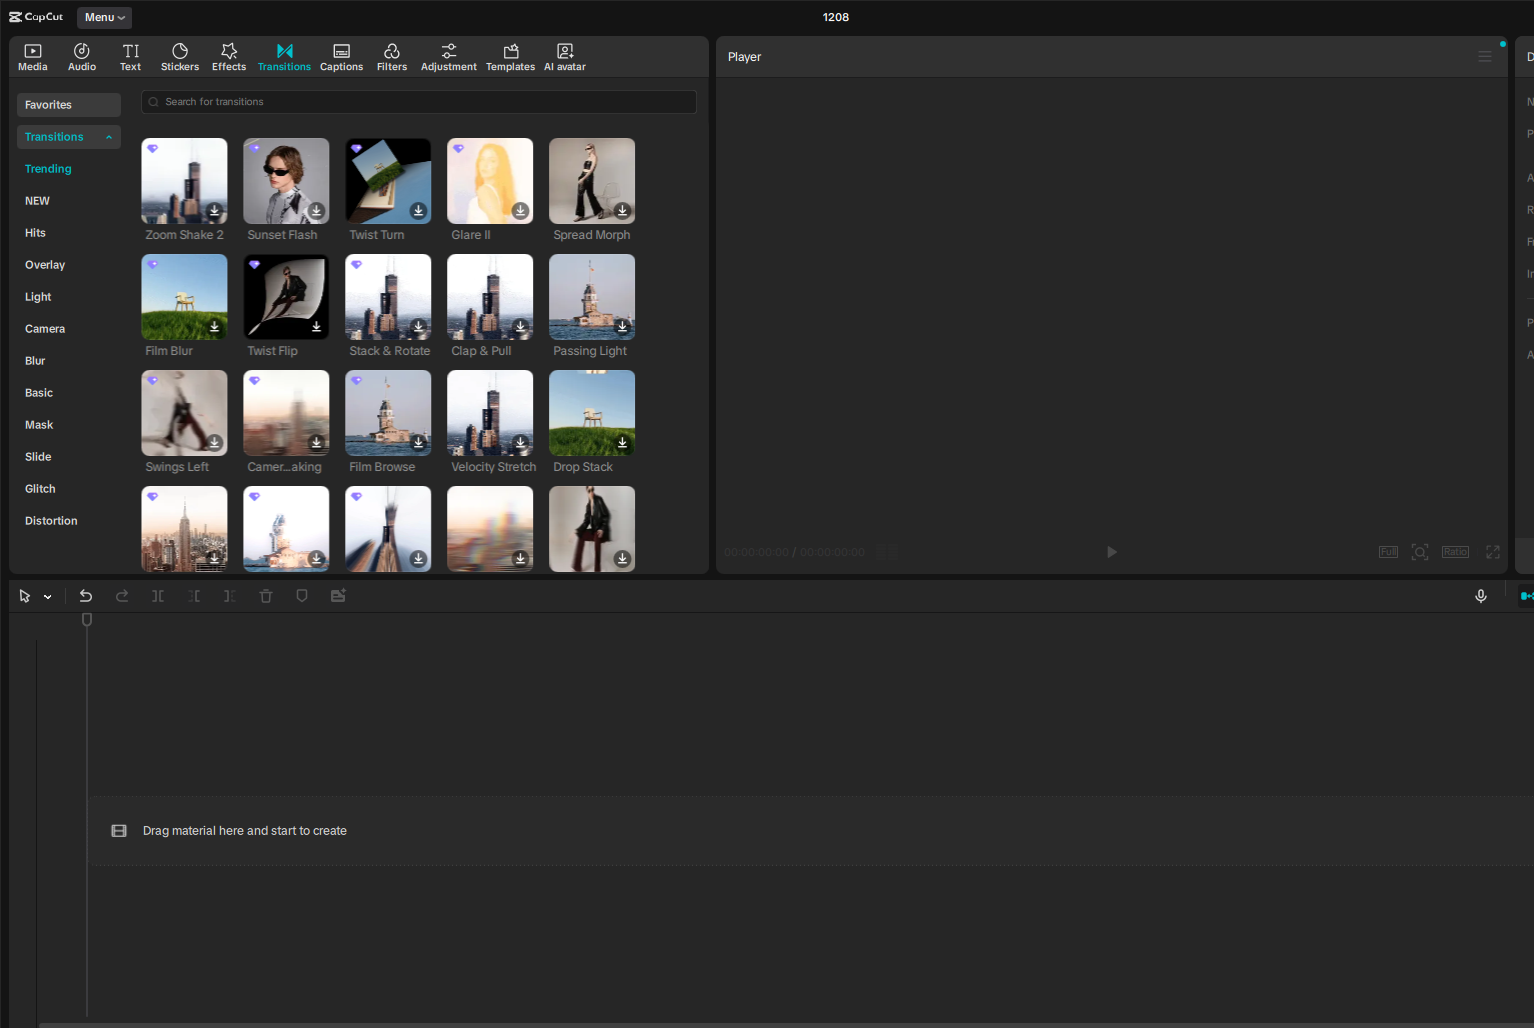Open the Stickers panel
Screen dimensions: 1534x1028
(179, 56)
